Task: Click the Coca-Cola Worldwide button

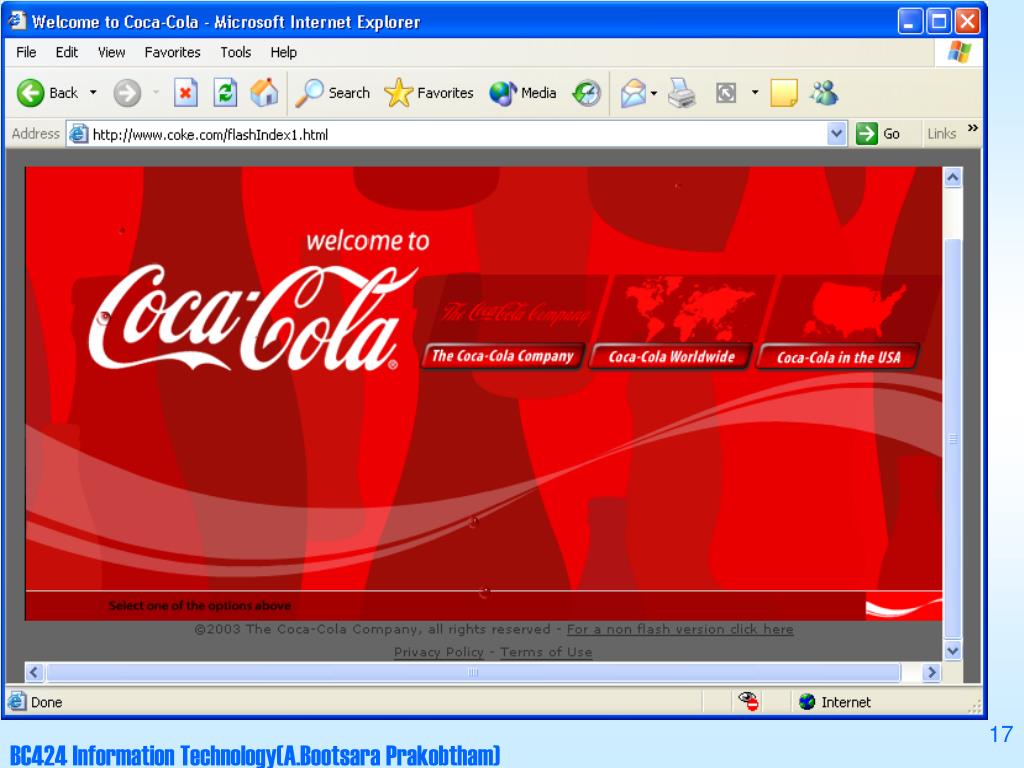Action: pos(671,357)
